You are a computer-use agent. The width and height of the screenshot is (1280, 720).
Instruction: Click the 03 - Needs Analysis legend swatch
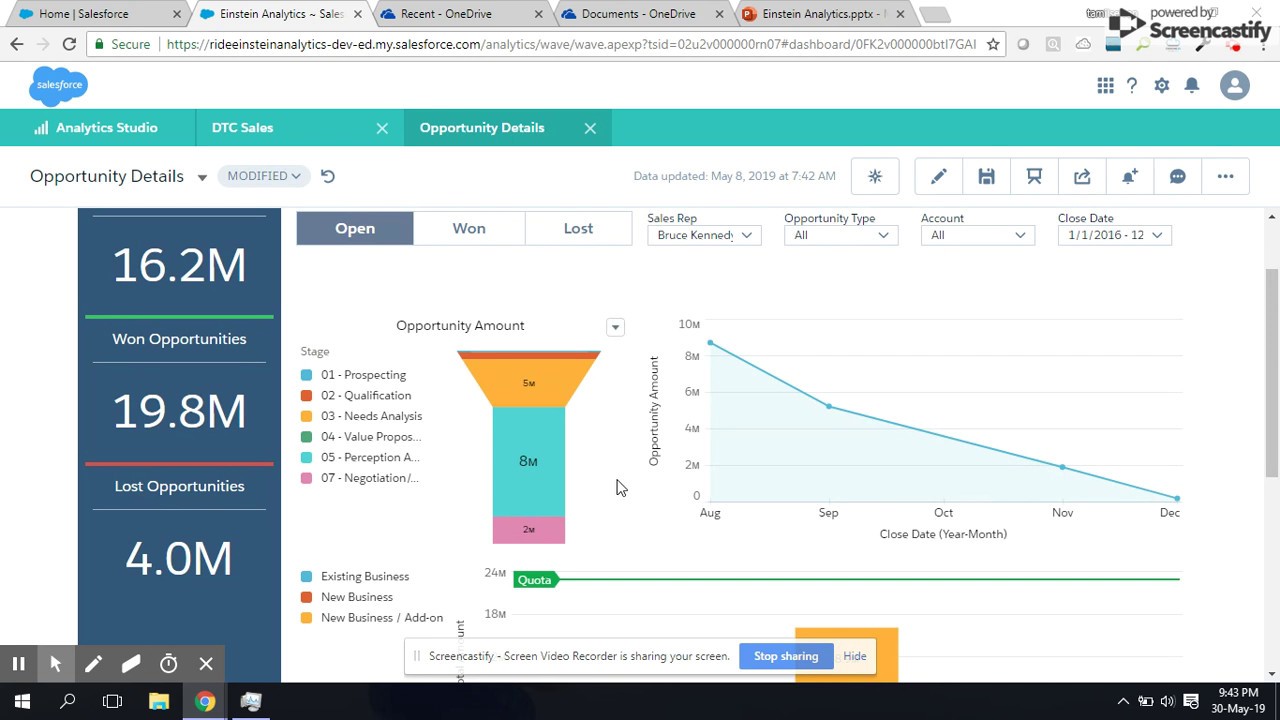[x=307, y=416]
